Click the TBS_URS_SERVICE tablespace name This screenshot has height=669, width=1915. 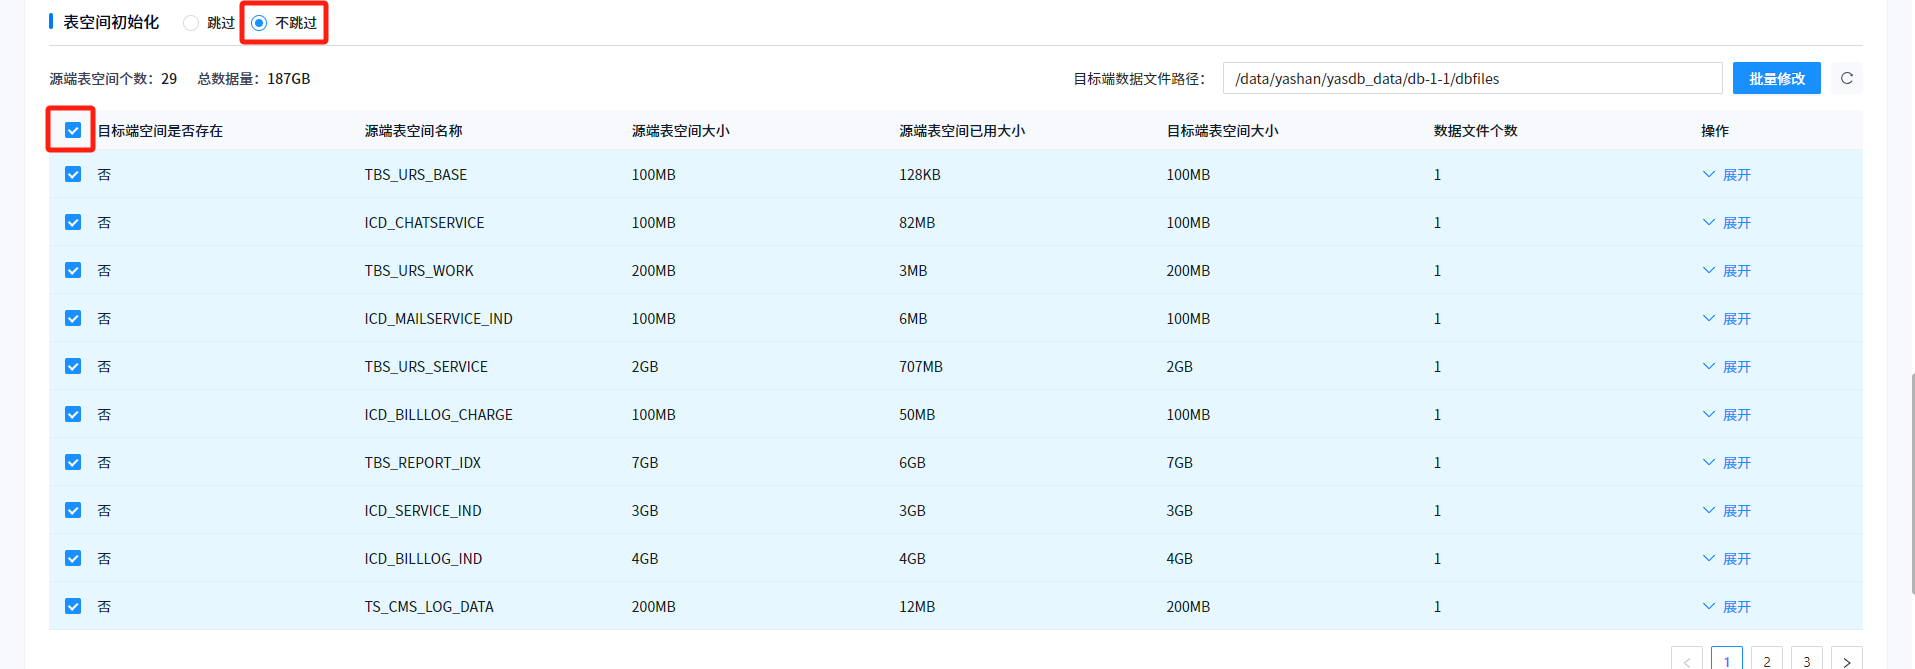(x=426, y=367)
